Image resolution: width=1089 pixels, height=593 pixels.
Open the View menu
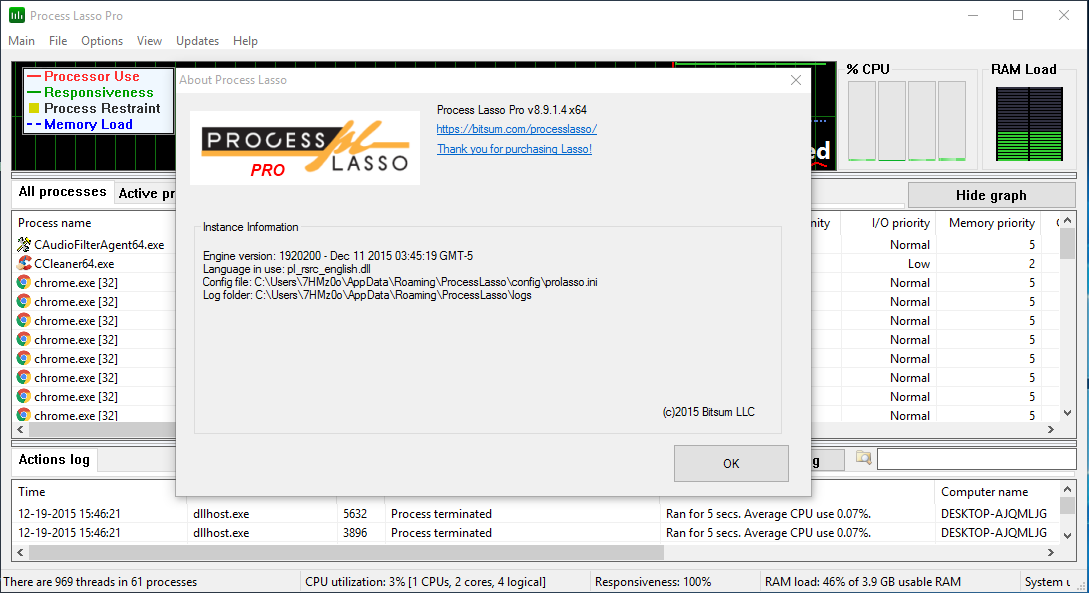click(x=149, y=41)
